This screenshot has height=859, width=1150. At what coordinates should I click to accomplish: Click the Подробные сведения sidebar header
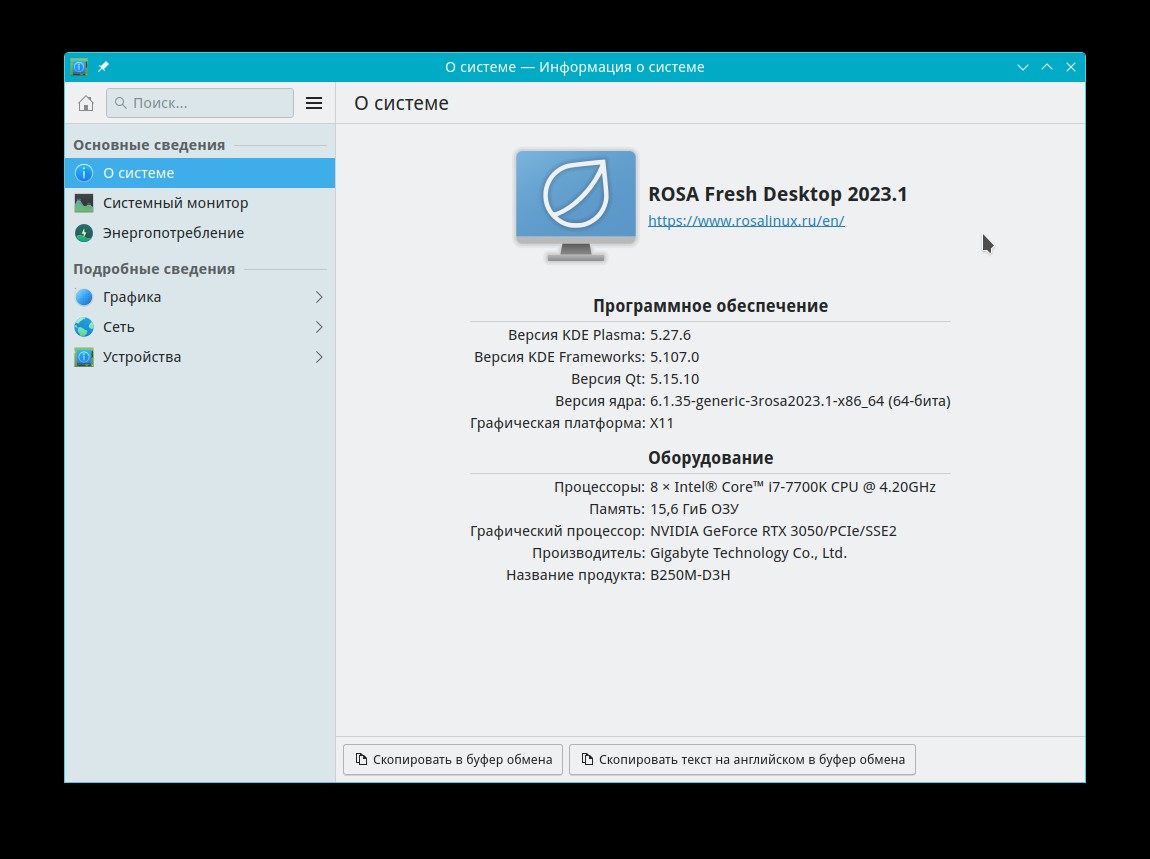(154, 269)
